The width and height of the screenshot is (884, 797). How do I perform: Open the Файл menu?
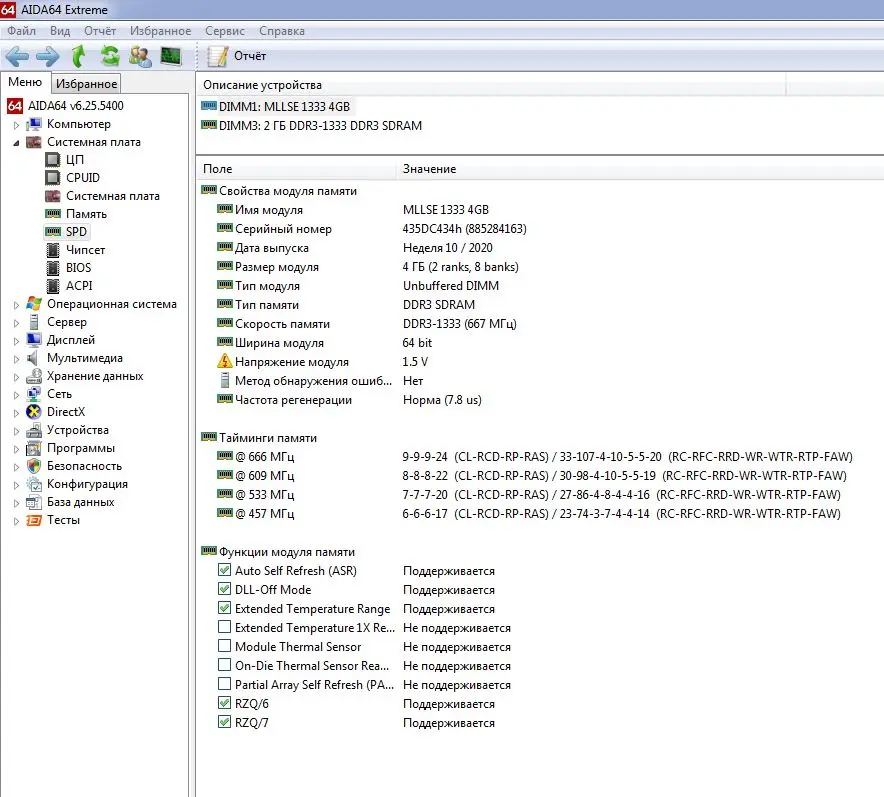click(21, 31)
